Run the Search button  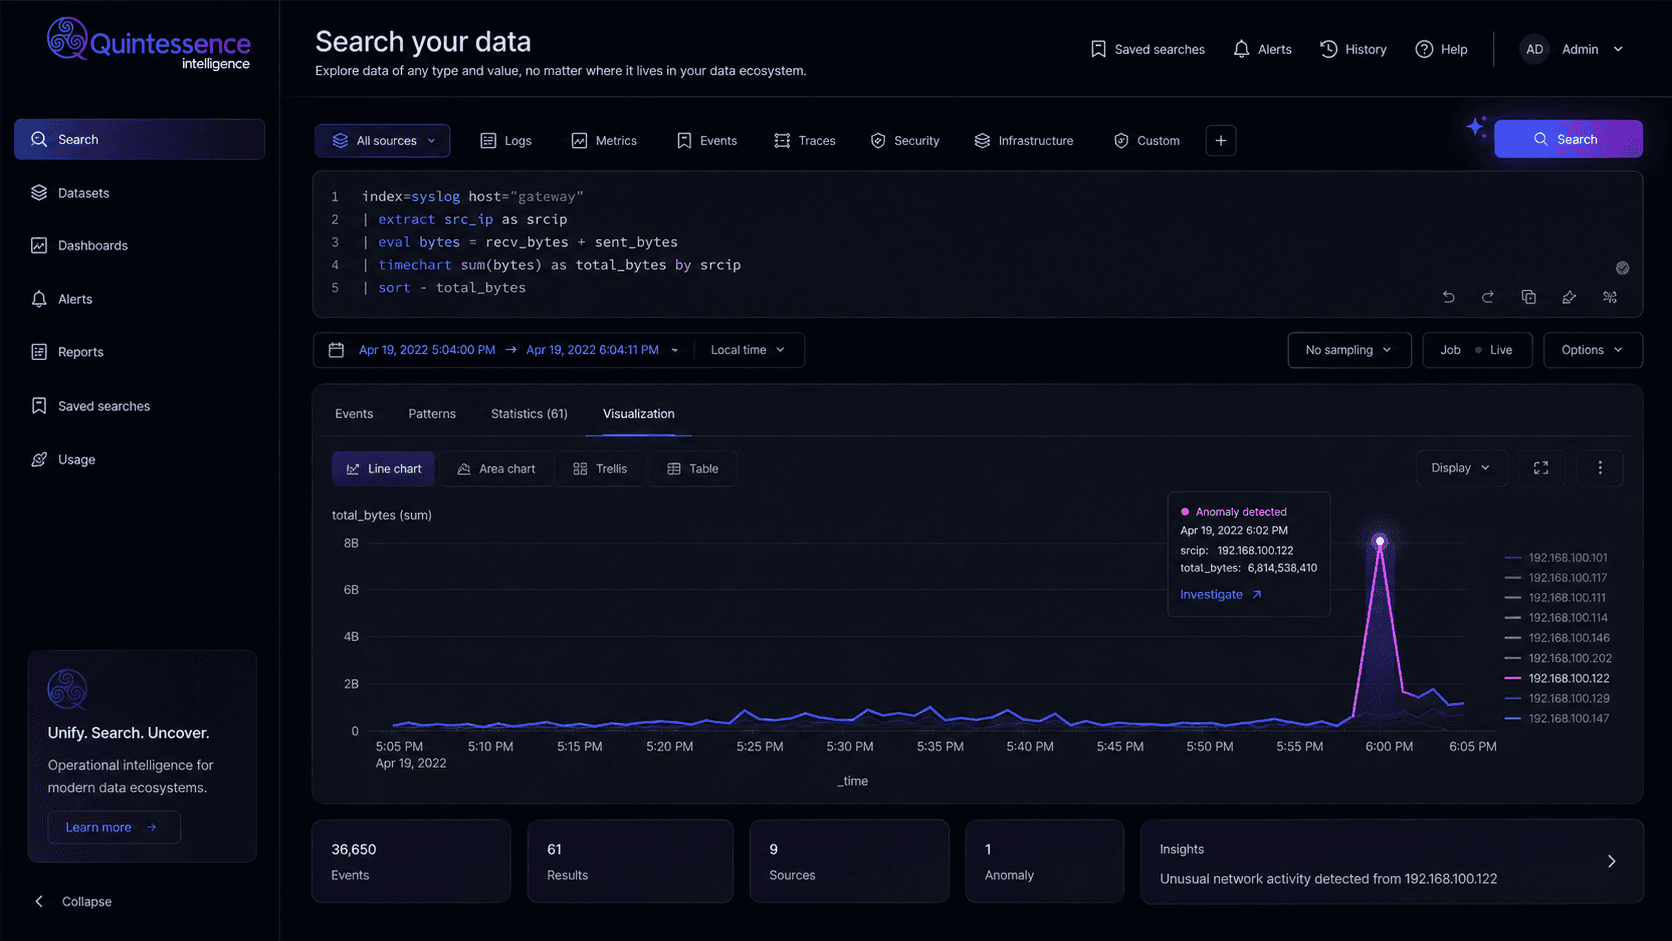click(1568, 139)
